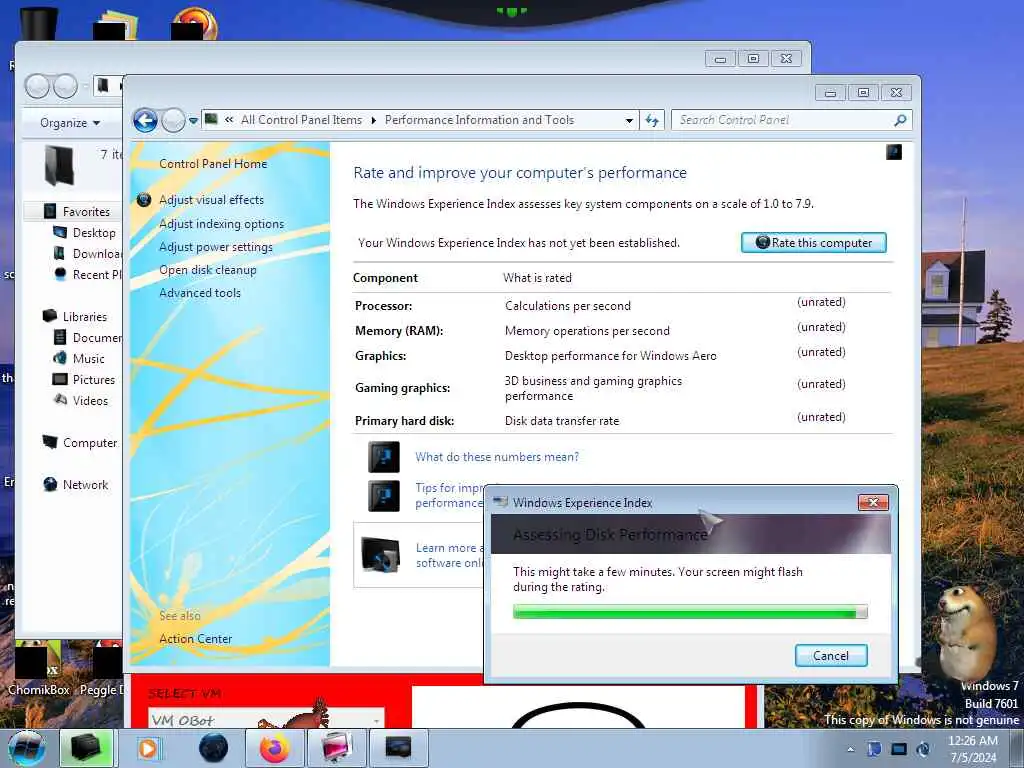1024x768 pixels.
Task: Click Rate this computer button
Action: pyautogui.click(x=814, y=242)
